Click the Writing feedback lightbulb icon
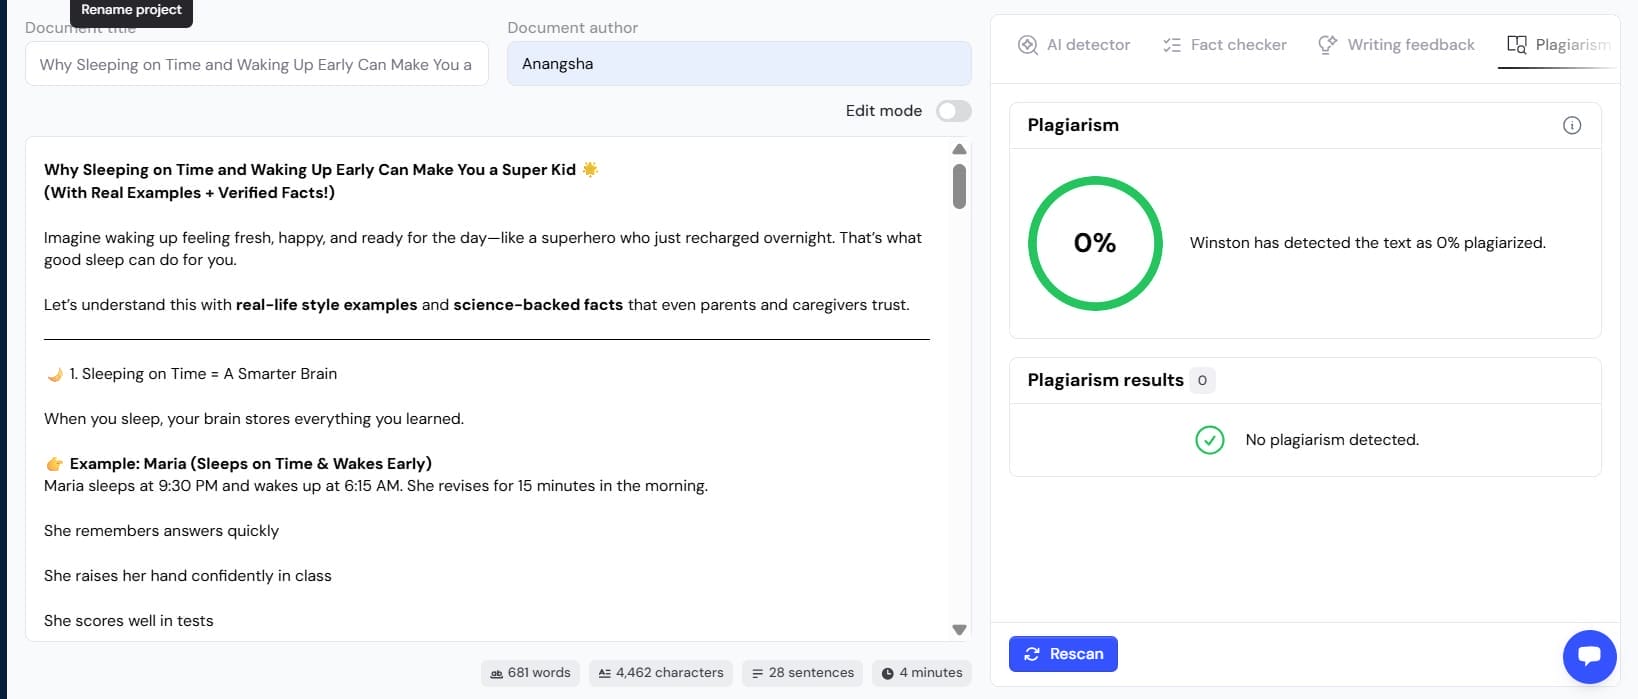1638x699 pixels. (1327, 45)
